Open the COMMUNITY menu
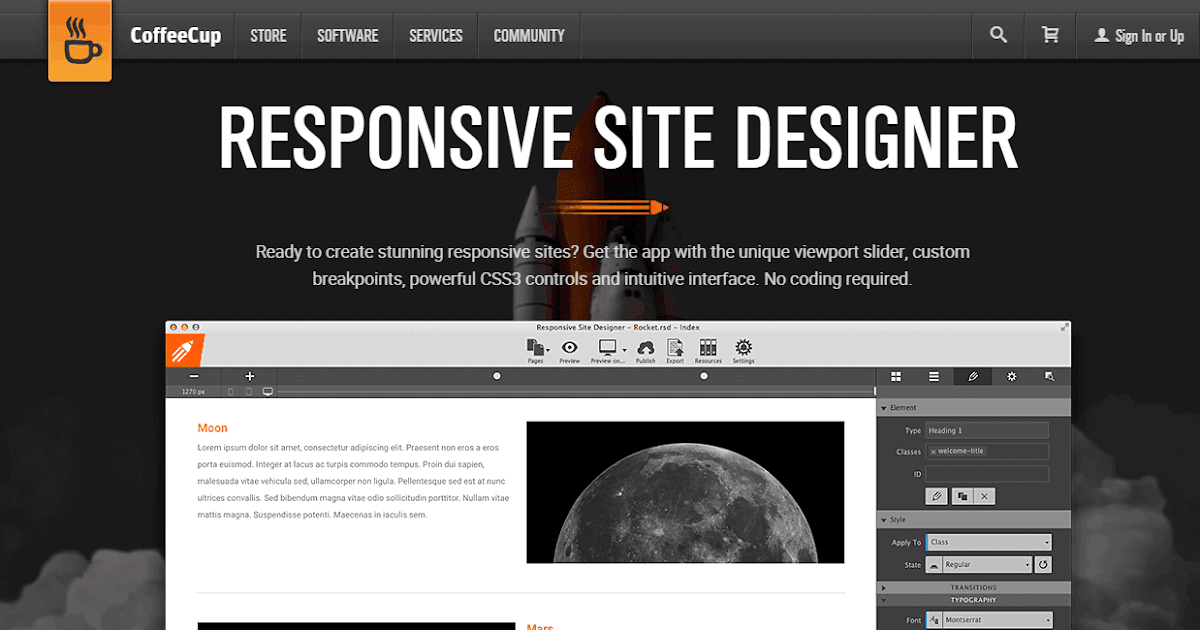The image size is (1200, 630). click(x=529, y=36)
